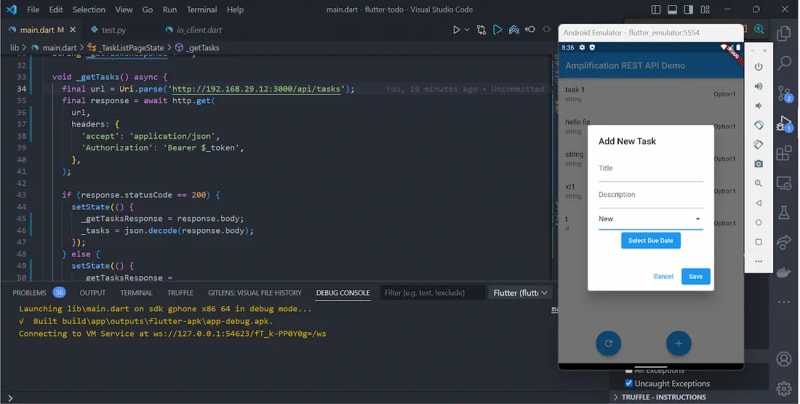
Task: Open run dropdown arrow beside play button
Action: click(x=466, y=30)
